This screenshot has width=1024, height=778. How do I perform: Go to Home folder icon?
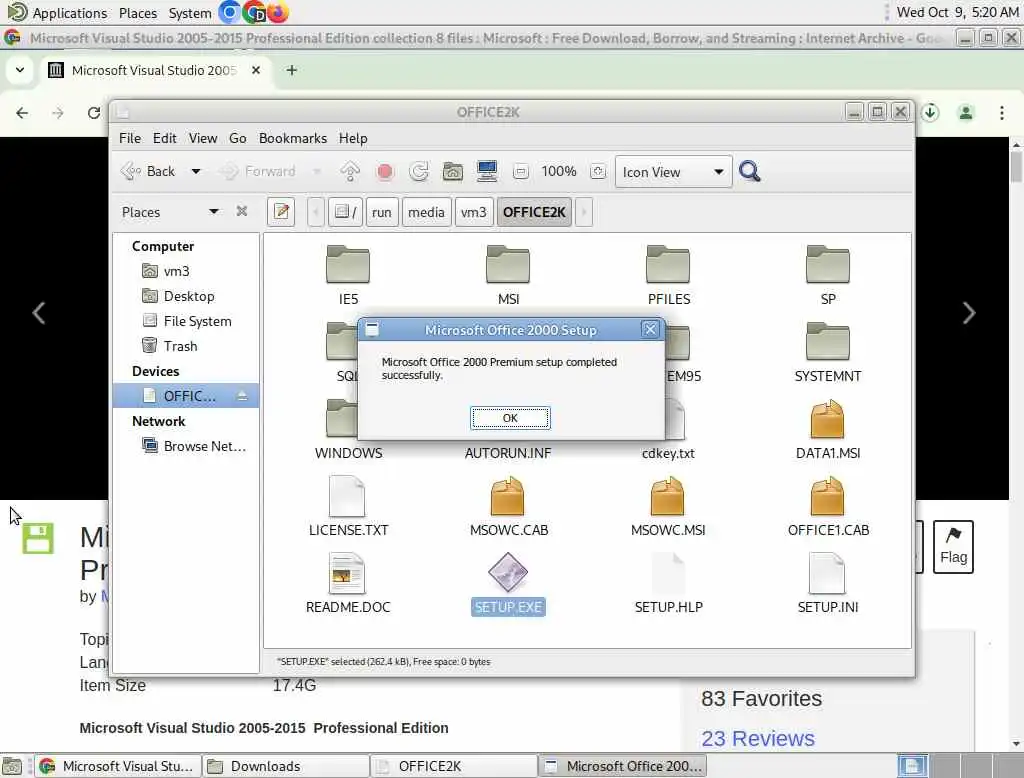coord(453,171)
